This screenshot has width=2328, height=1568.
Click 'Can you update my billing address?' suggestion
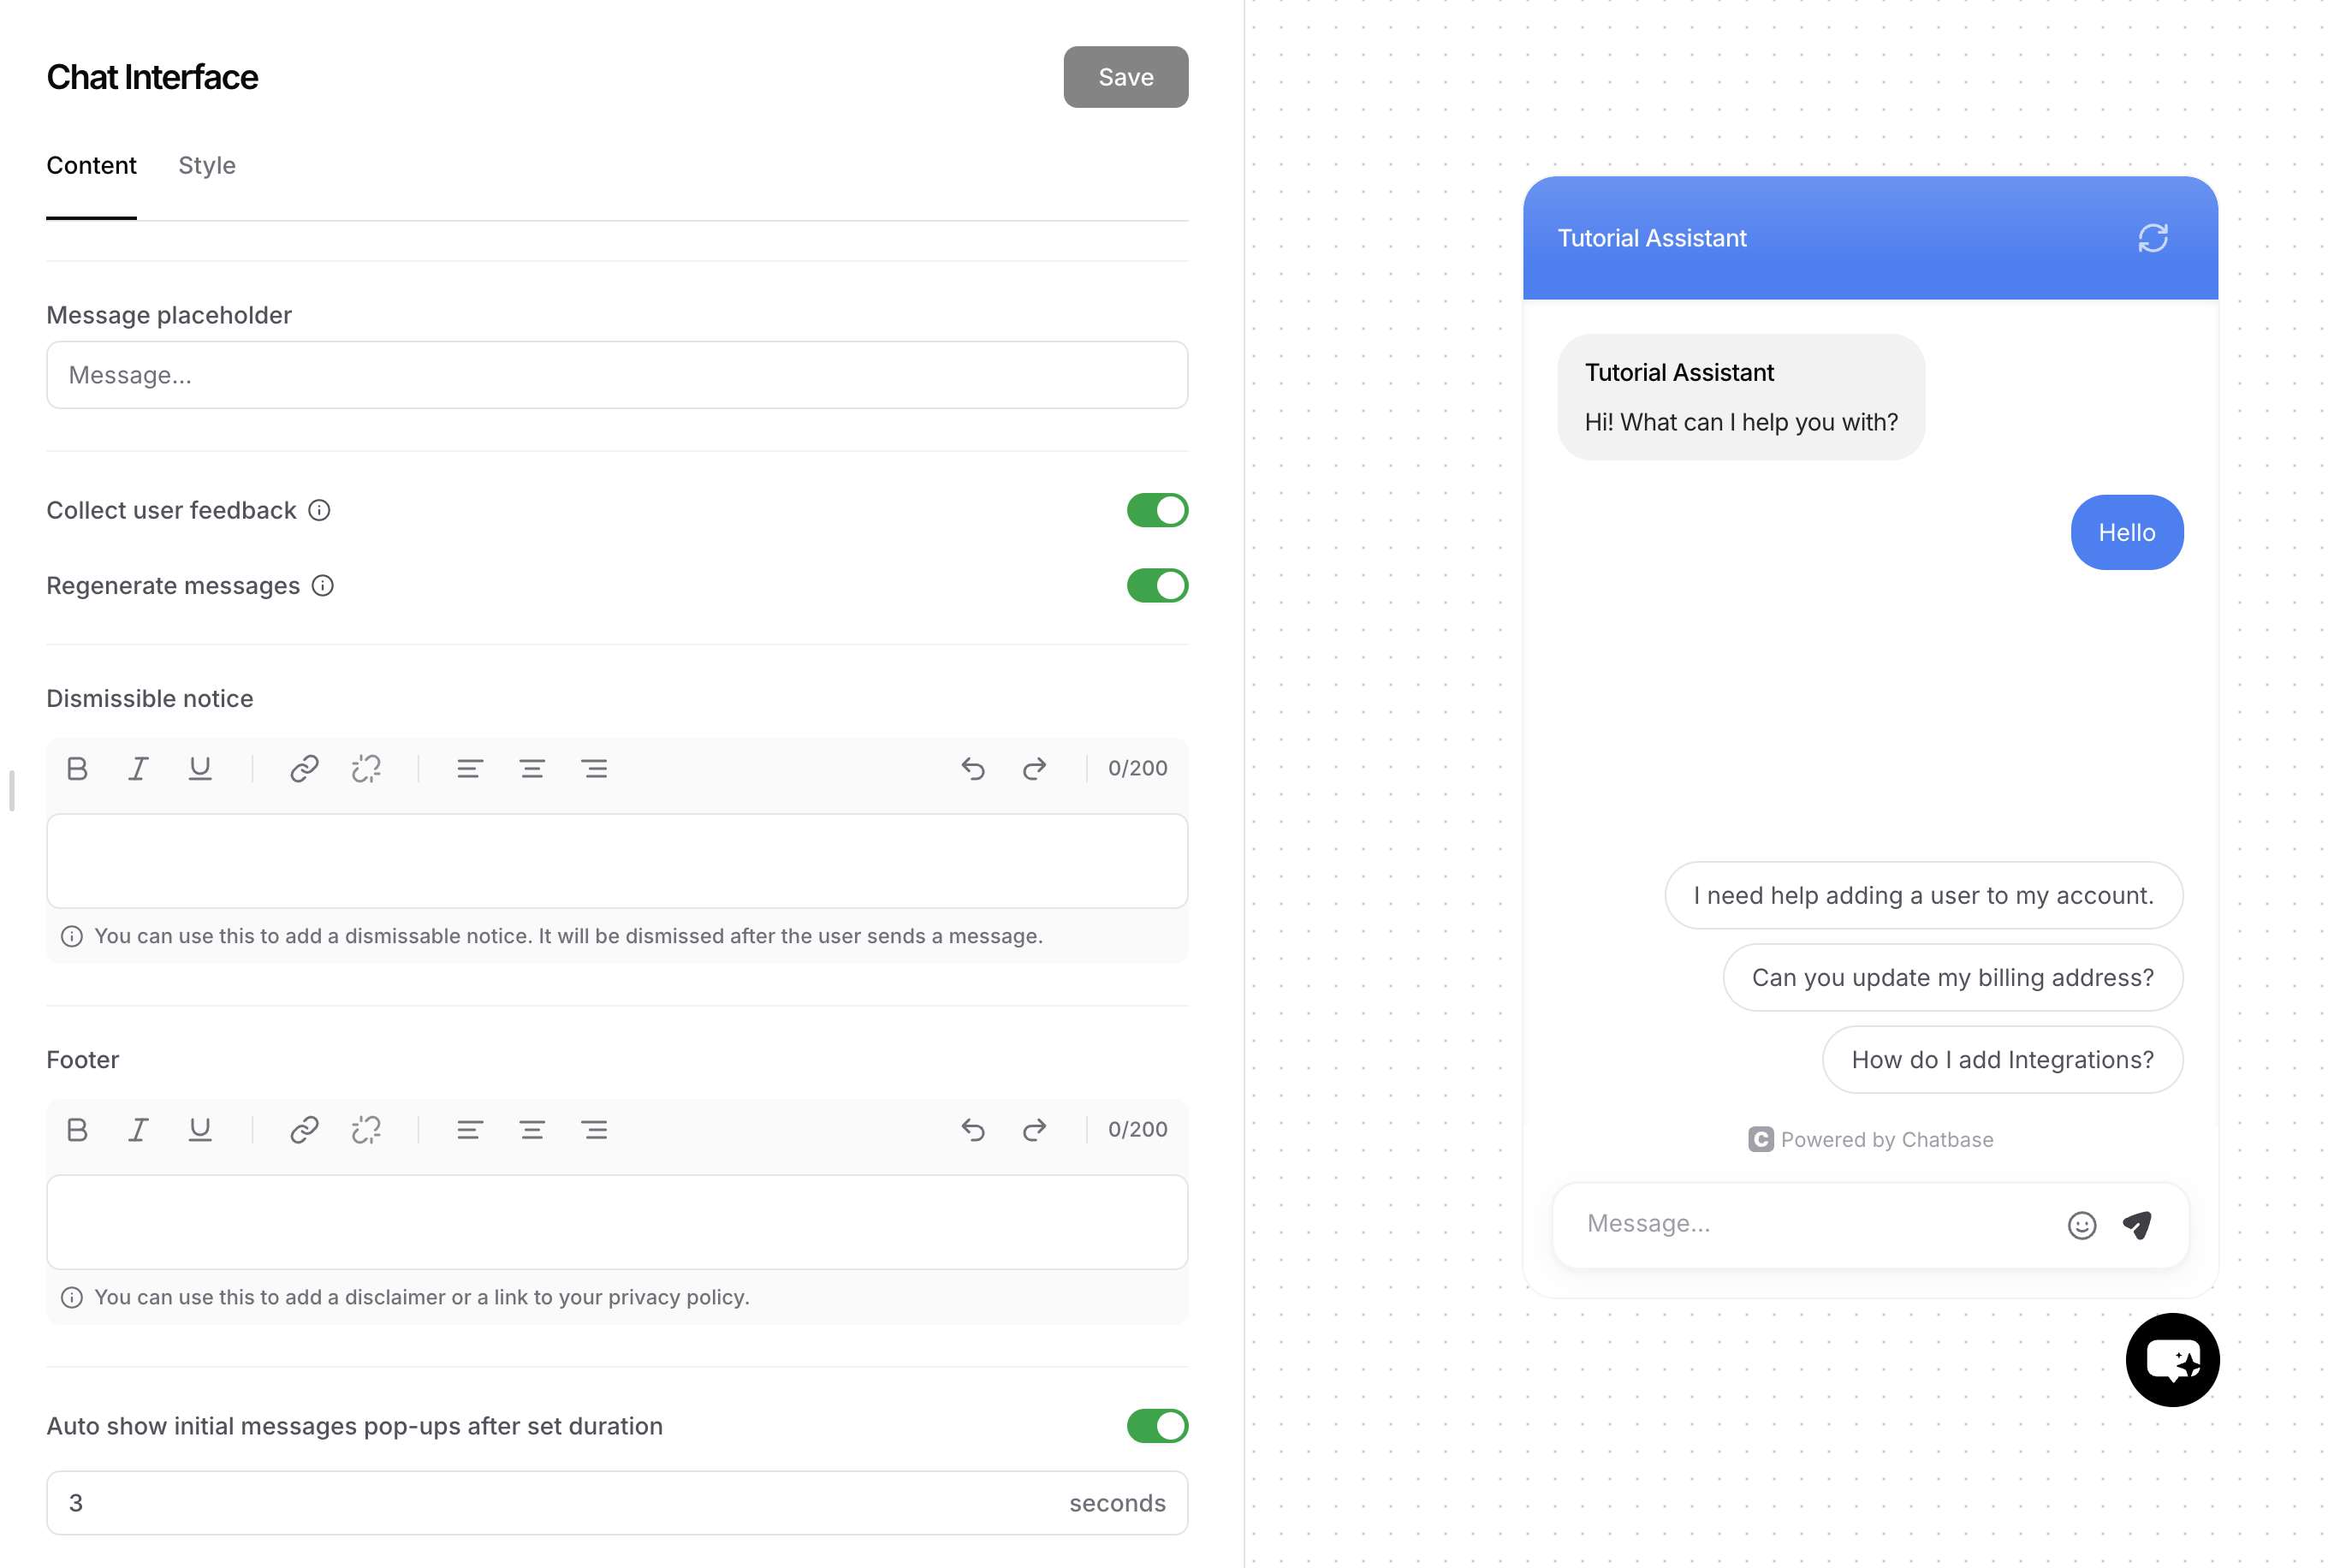coord(1952,977)
